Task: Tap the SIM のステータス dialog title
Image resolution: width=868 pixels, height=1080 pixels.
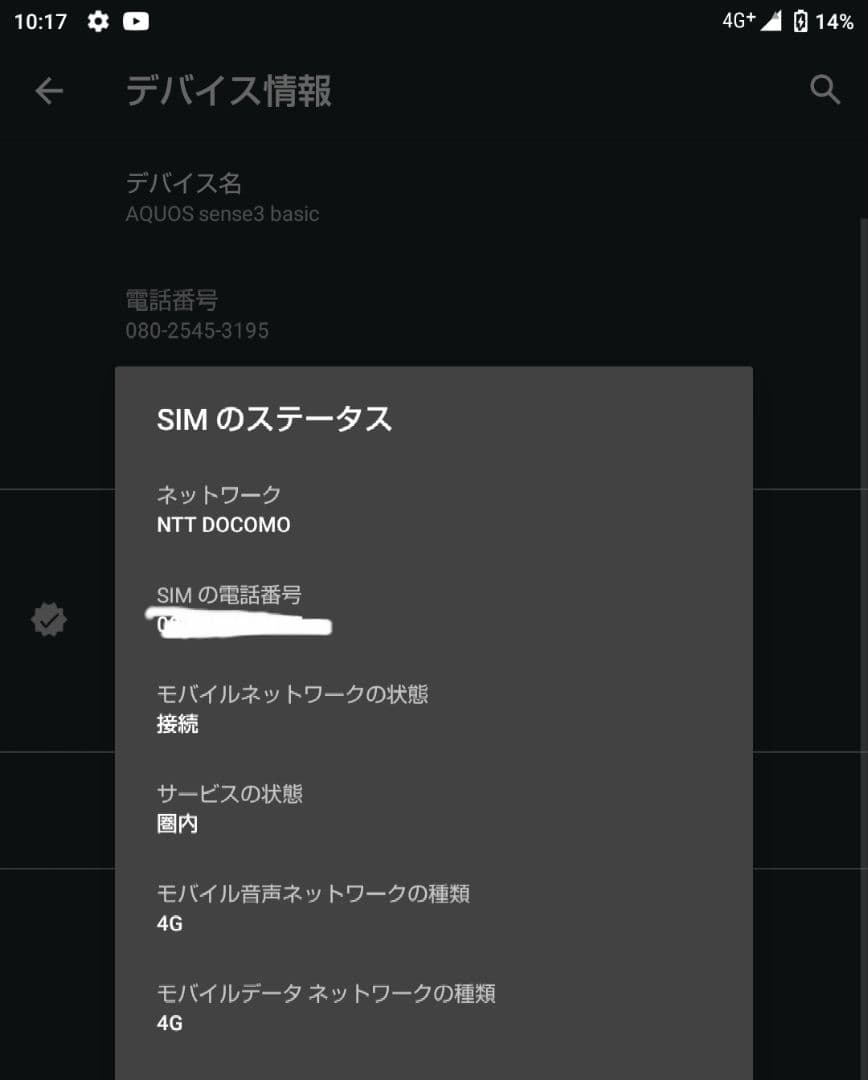Action: click(274, 419)
